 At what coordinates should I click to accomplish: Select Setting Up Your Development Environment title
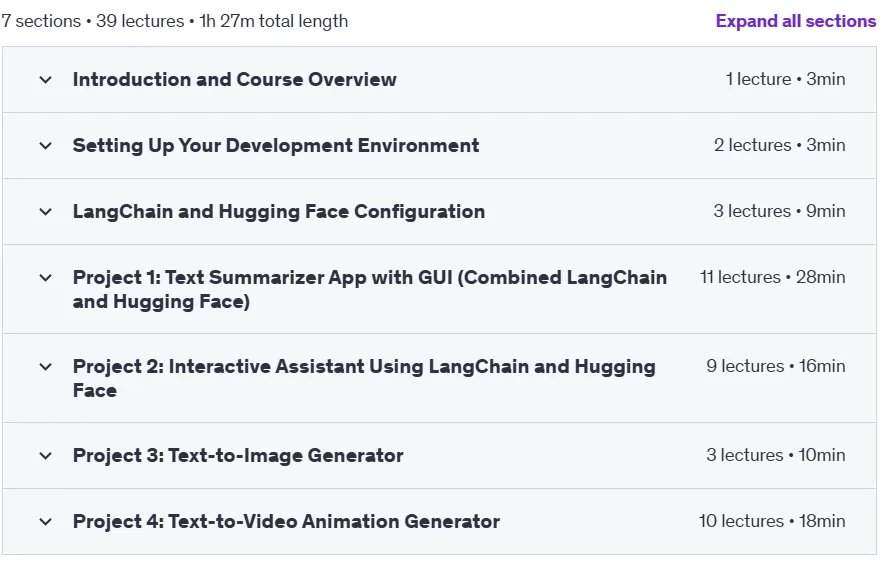(276, 146)
